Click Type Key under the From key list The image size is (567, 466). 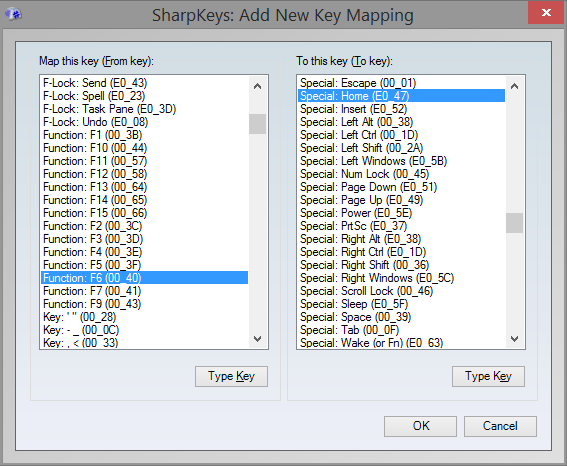tap(231, 376)
